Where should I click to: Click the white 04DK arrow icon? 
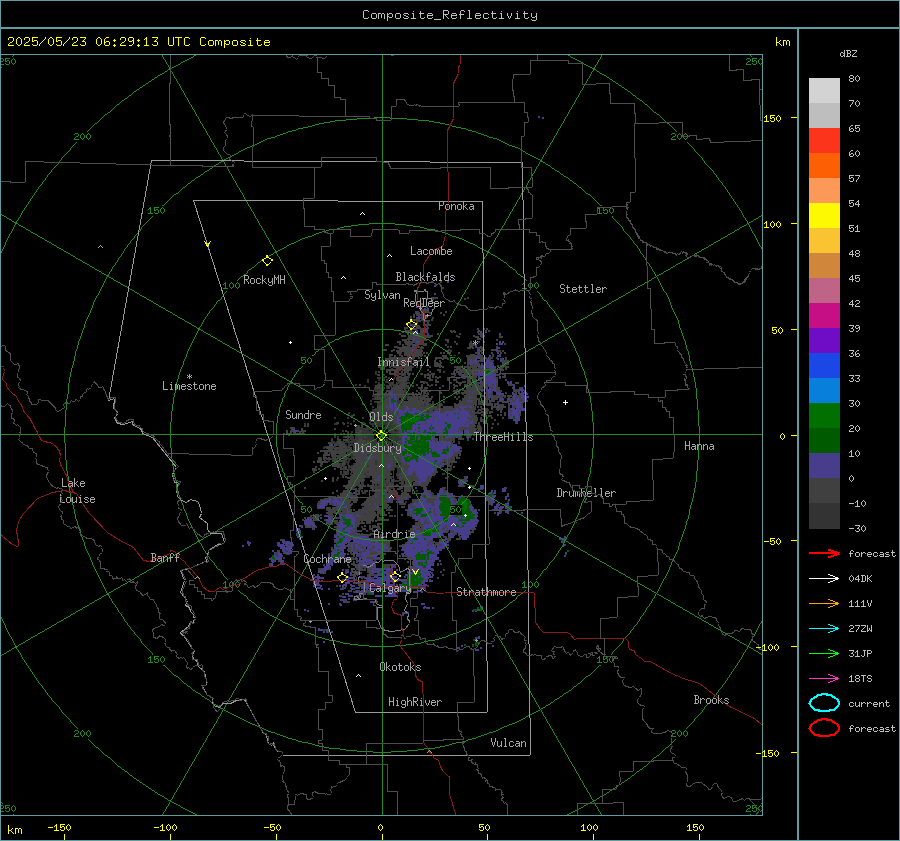824,579
